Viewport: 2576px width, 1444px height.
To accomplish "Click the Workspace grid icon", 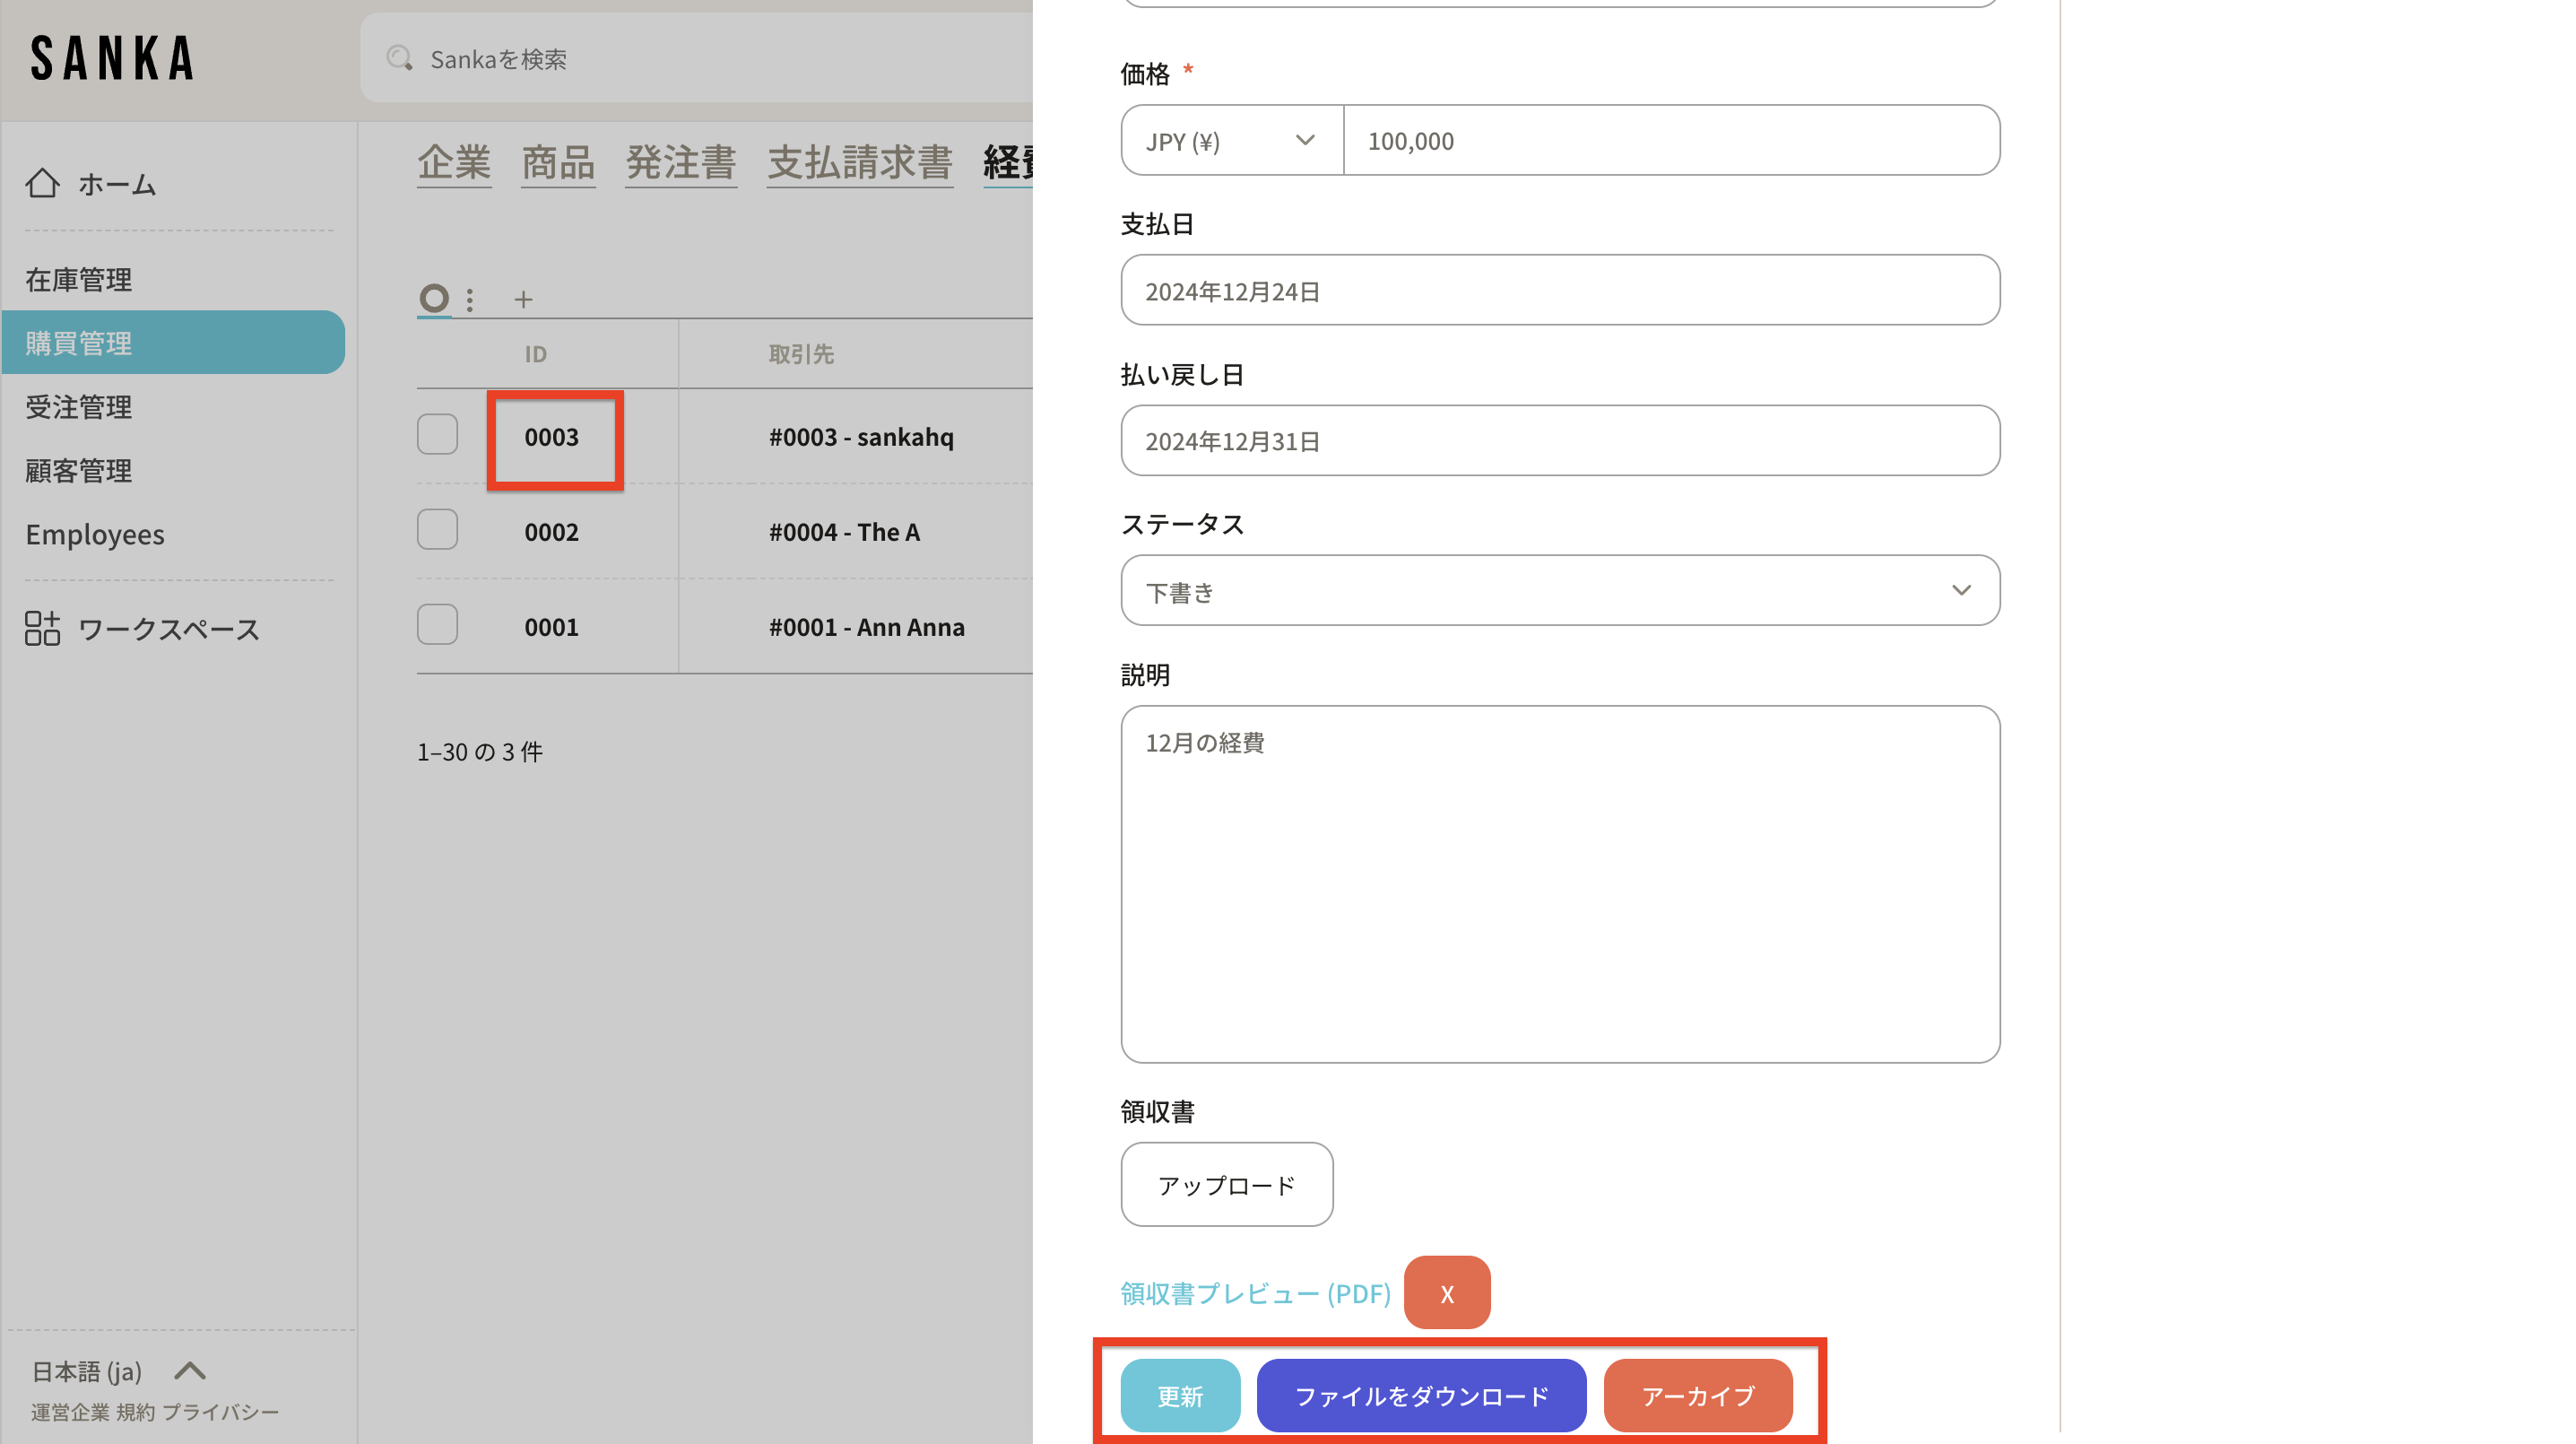I will (42, 629).
